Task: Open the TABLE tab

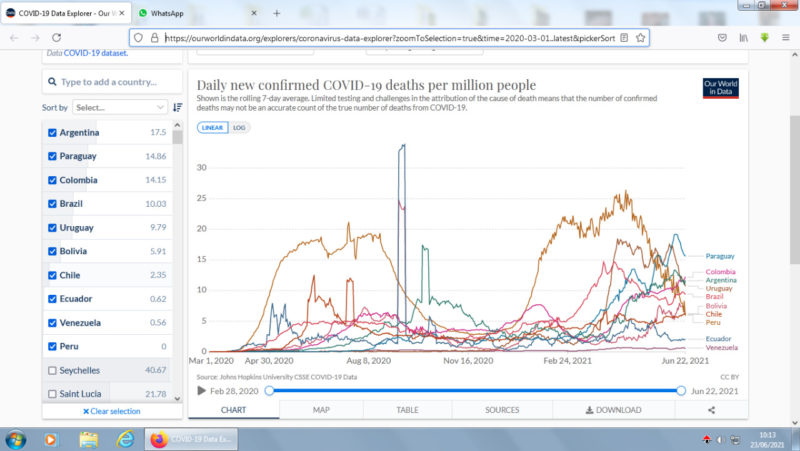Action: pos(407,409)
